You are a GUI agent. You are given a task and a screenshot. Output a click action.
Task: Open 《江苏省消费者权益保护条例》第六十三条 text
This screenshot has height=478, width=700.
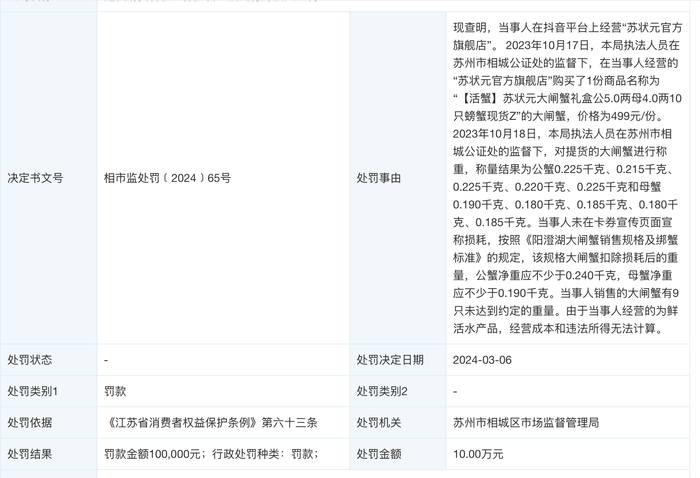[x=210, y=423]
